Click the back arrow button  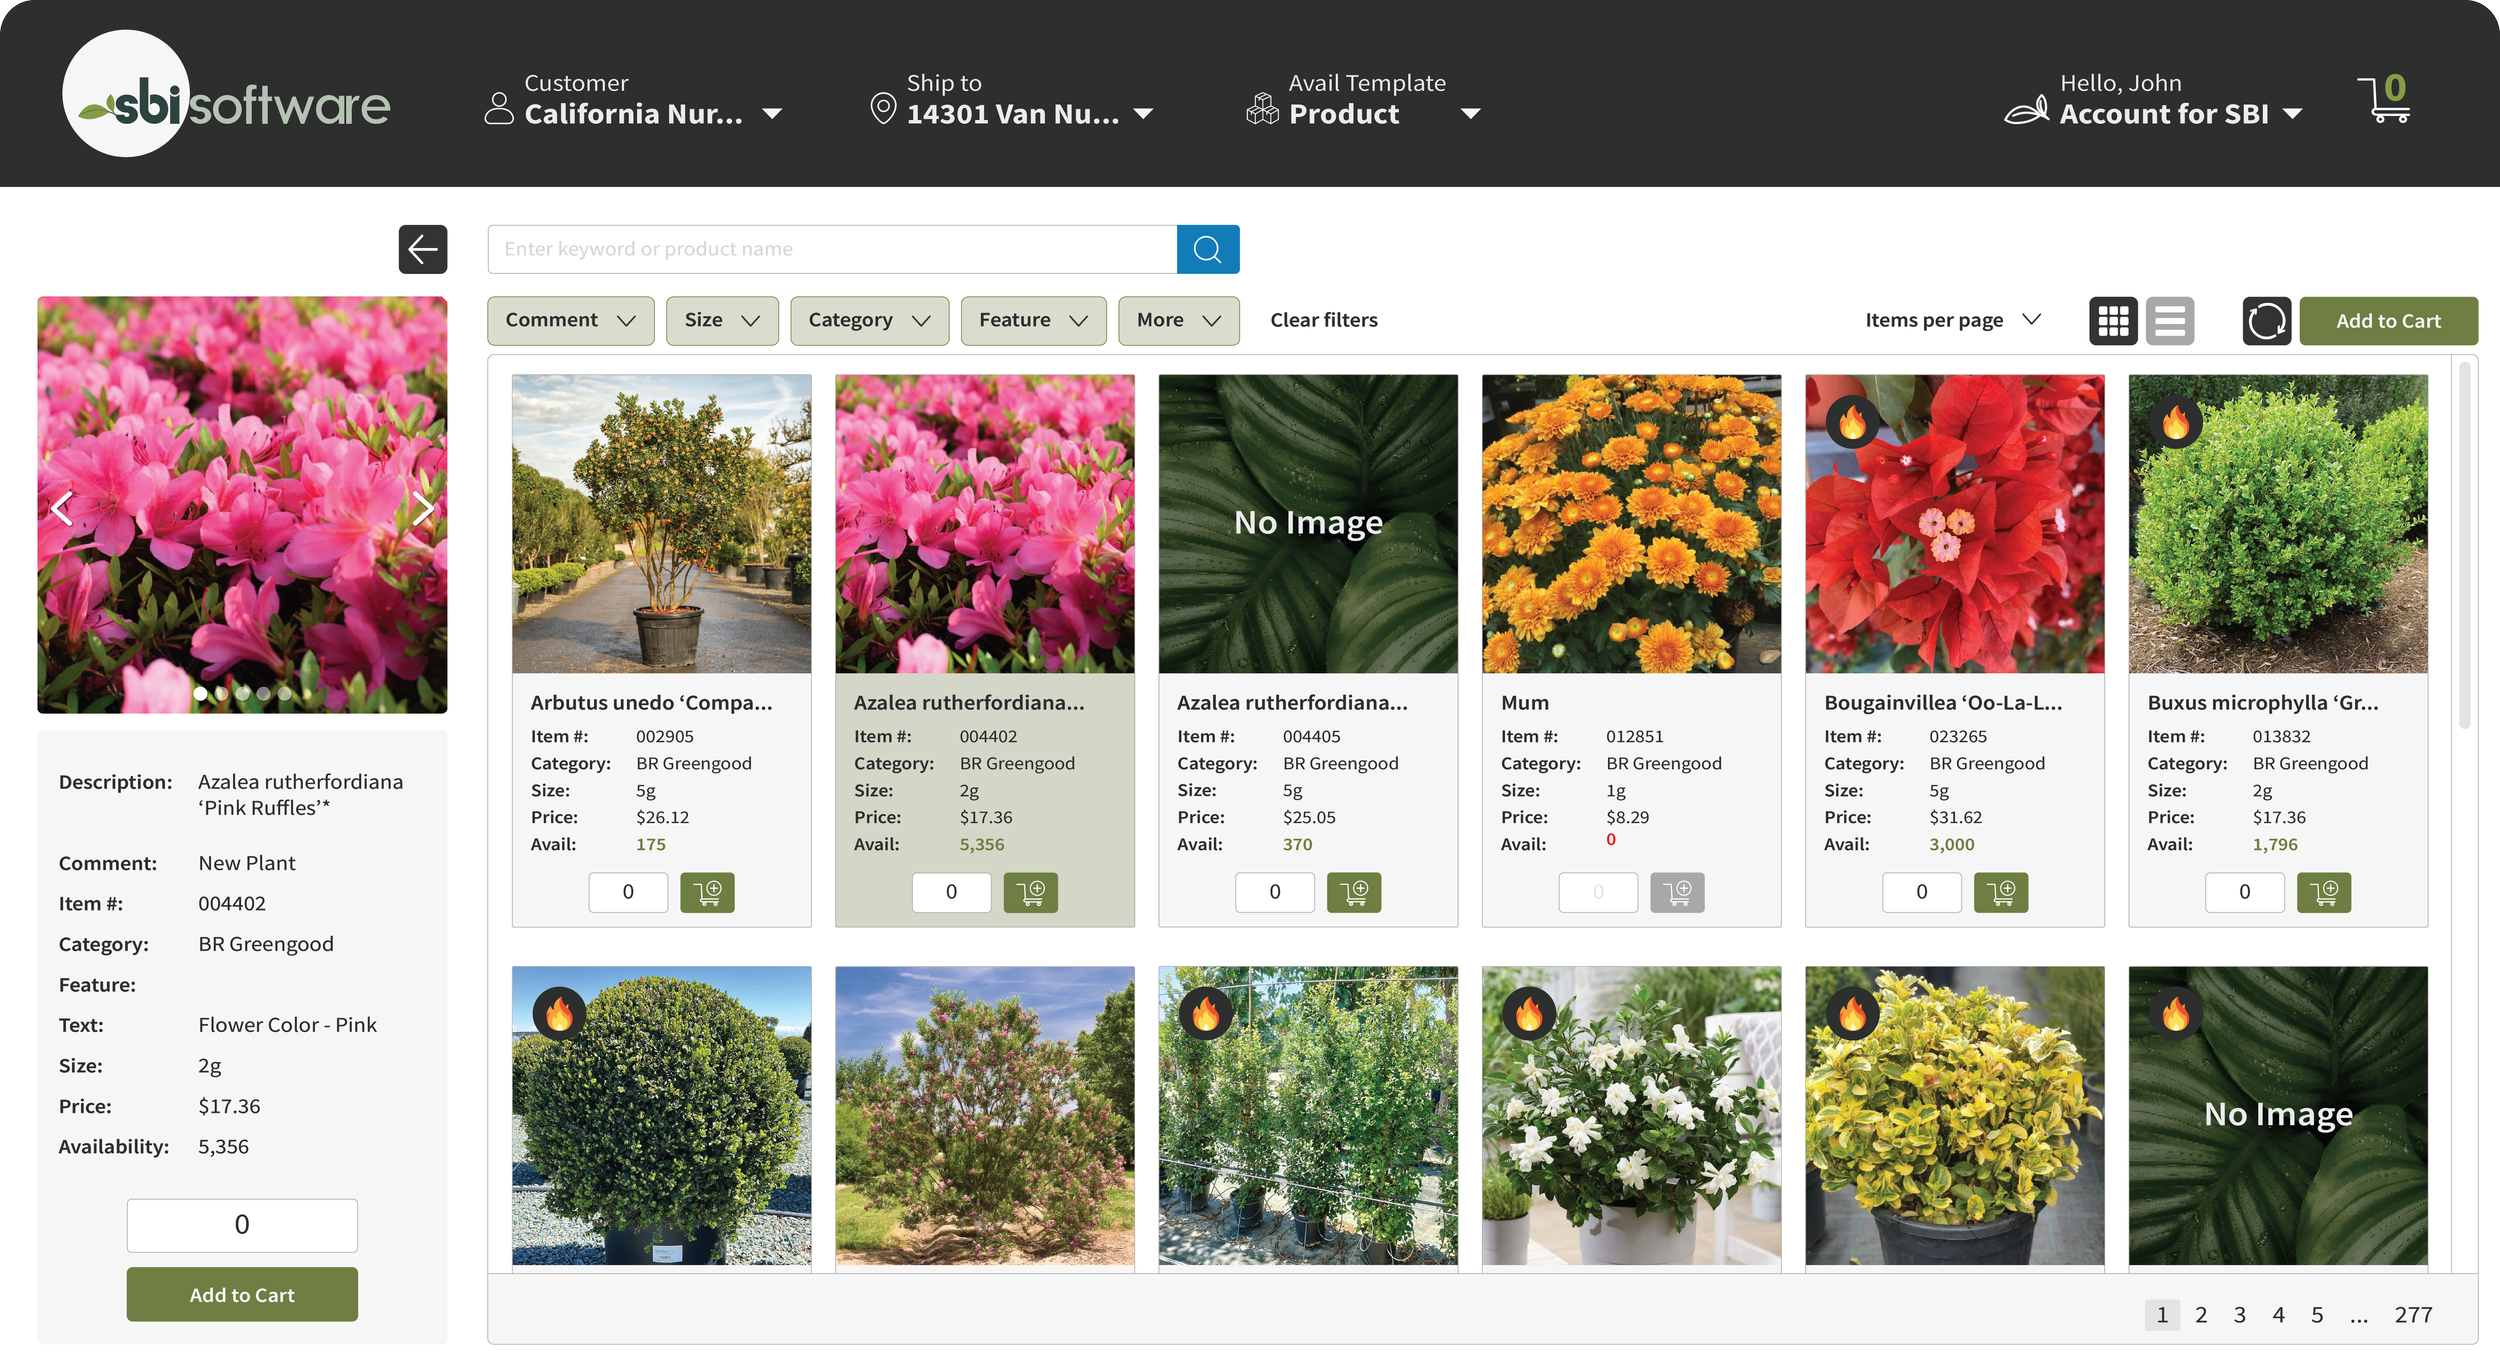[423, 249]
